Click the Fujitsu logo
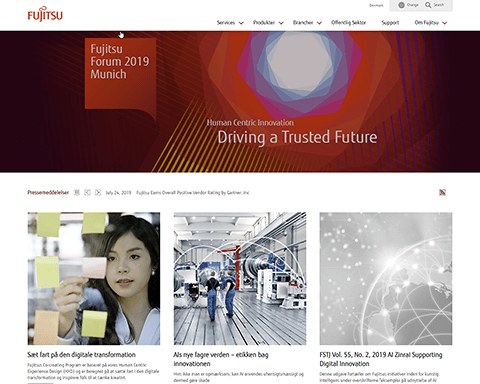The width and height of the screenshot is (480, 384). coord(45,14)
